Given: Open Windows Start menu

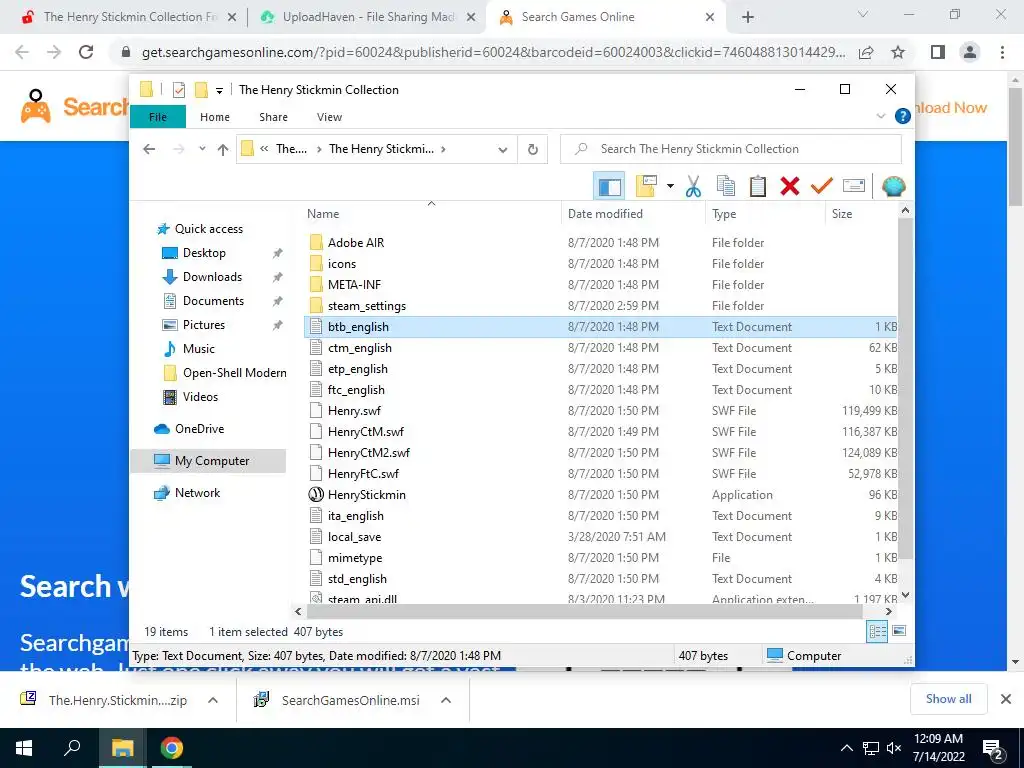Looking at the screenshot, I should pyautogui.click(x=24, y=748).
